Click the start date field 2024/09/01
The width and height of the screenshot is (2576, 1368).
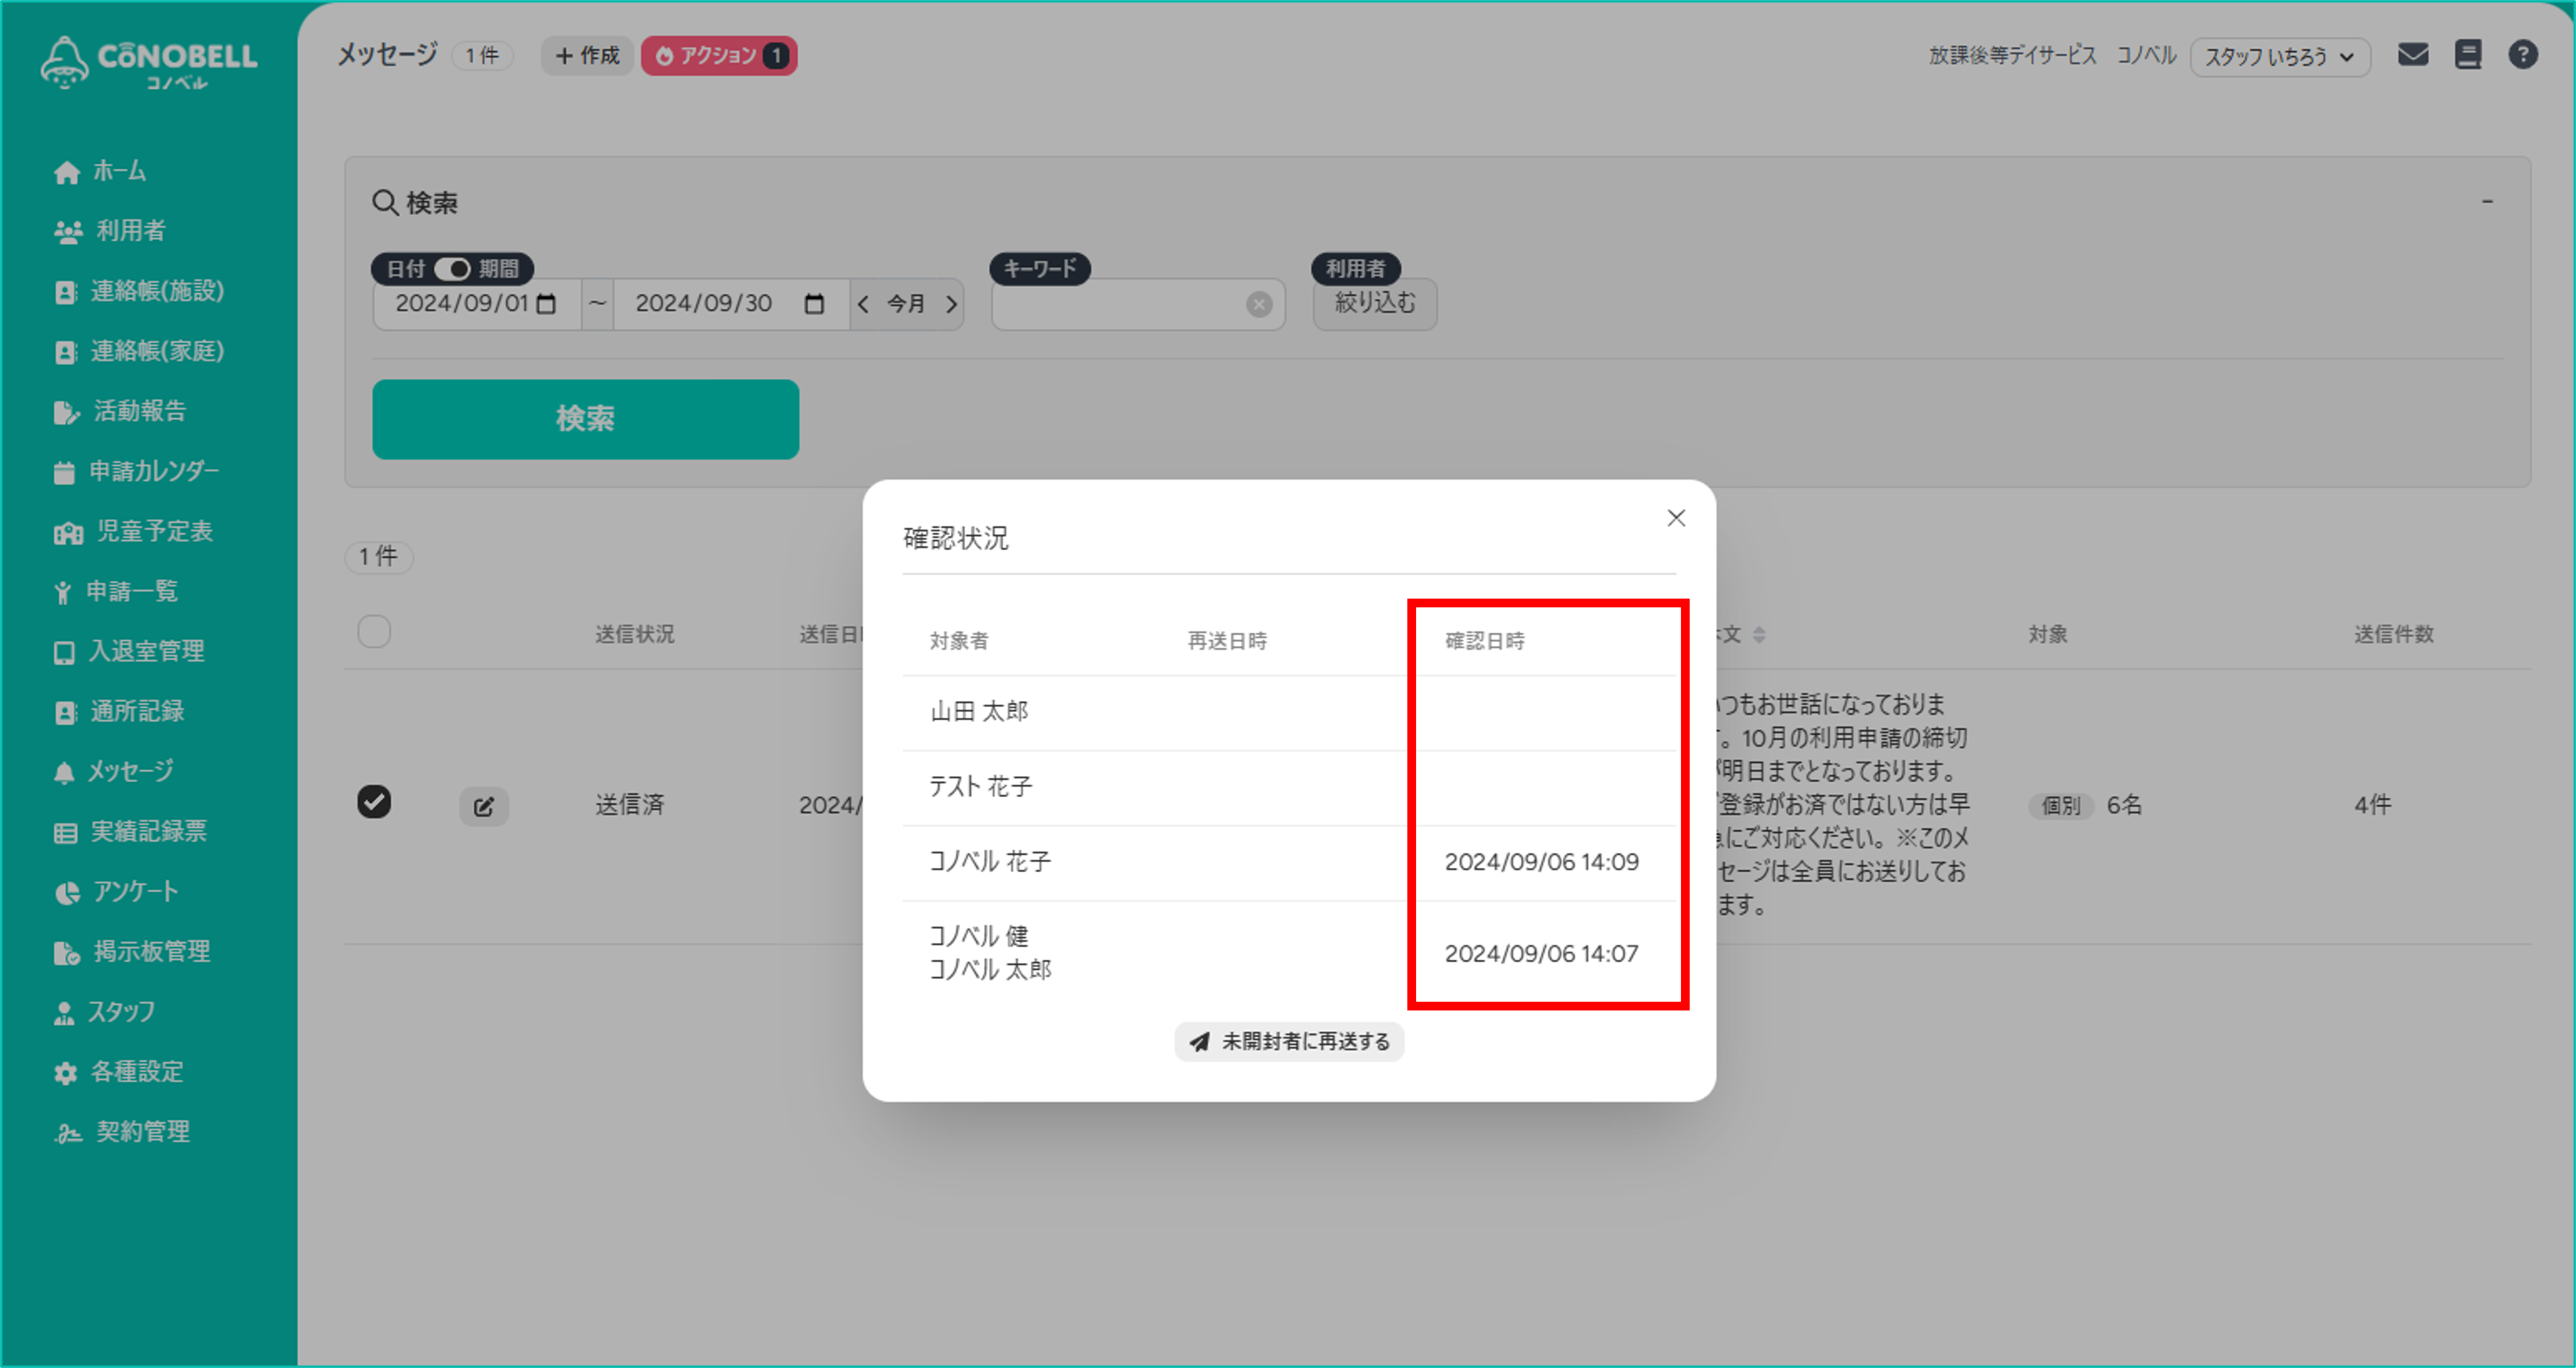[478, 304]
